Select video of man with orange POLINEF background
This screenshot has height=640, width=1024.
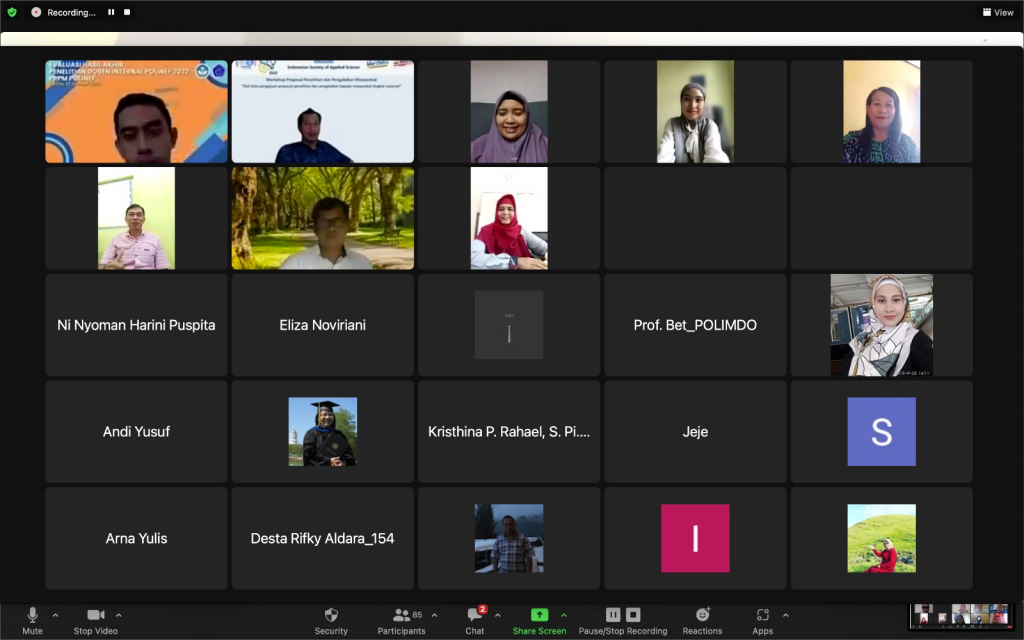tap(136, 112)
